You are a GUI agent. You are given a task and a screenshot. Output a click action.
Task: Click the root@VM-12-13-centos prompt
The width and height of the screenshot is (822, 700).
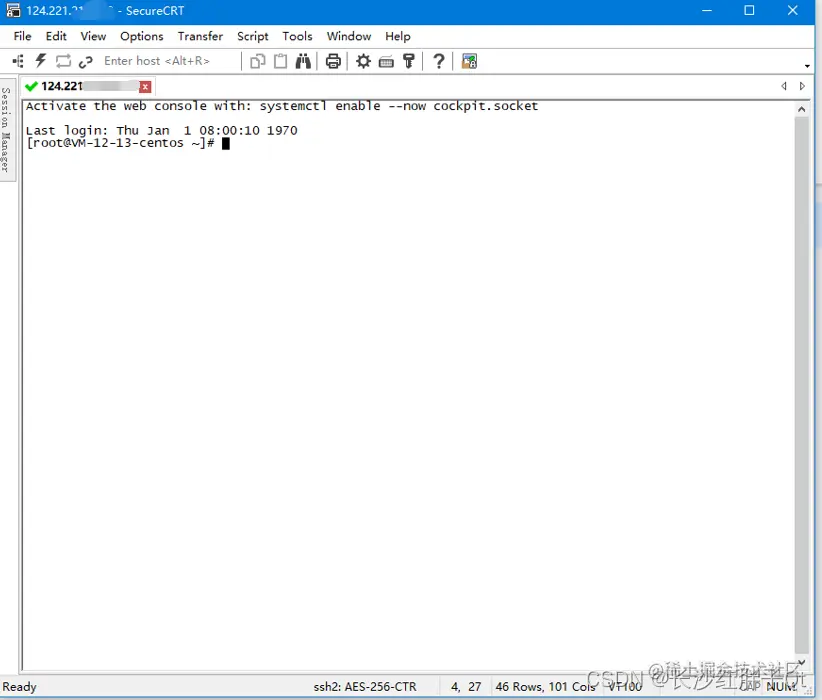coord(121,143)
